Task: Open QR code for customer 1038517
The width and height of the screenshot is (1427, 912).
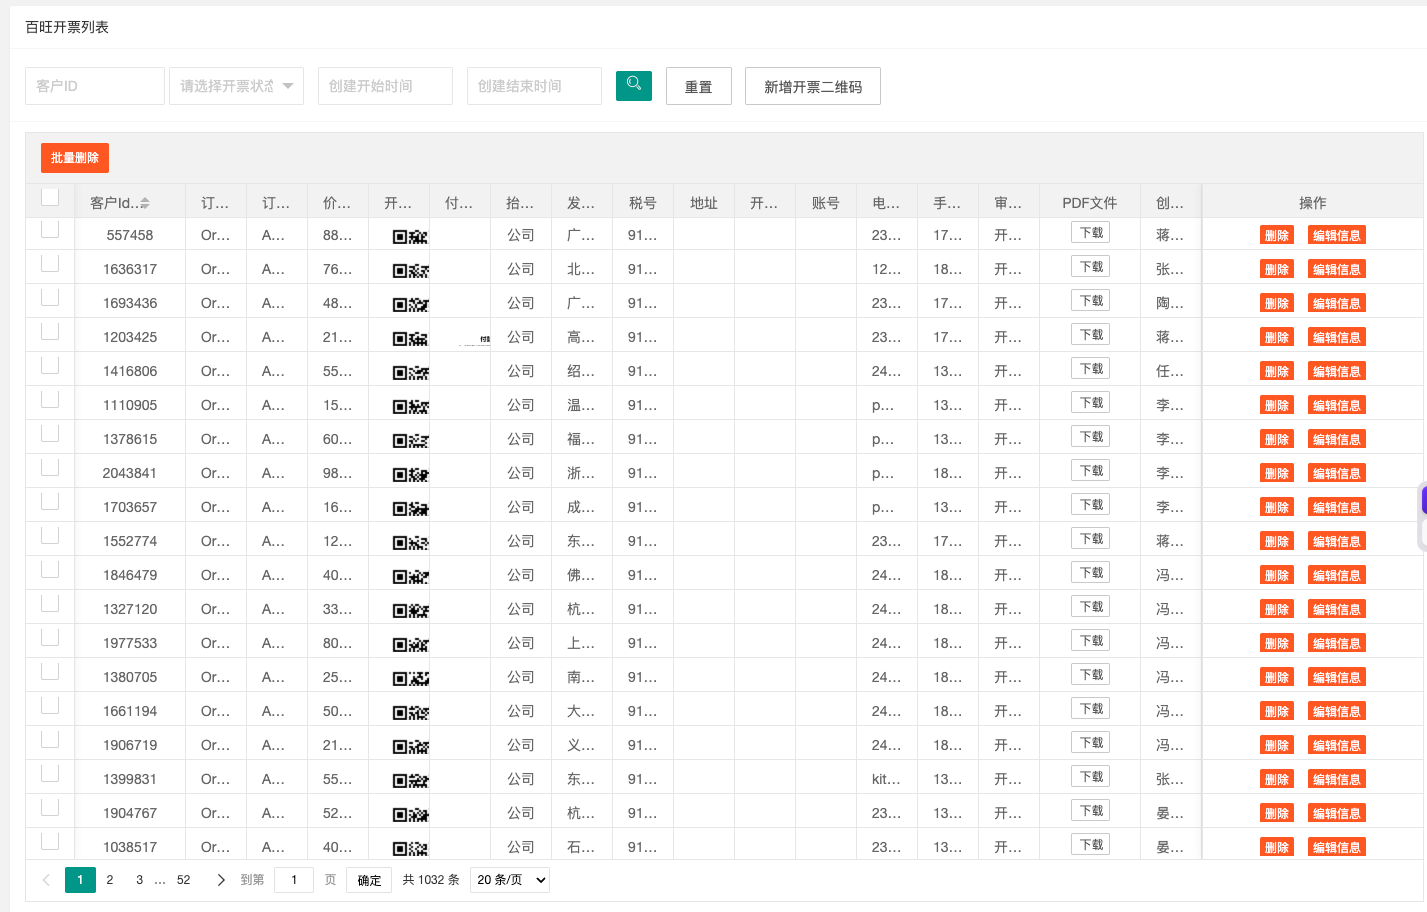Action: click(410, 849)
